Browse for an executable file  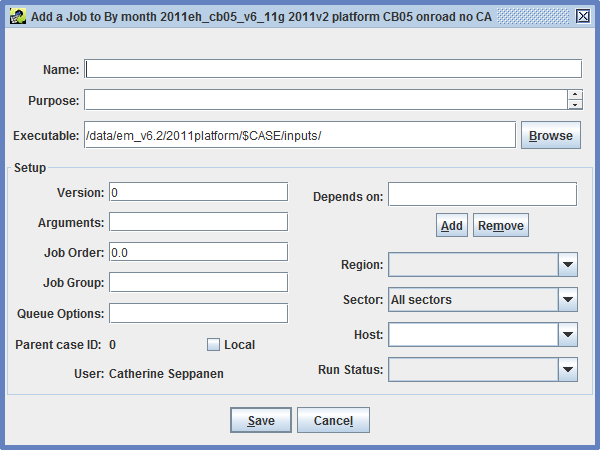[551, 135]
